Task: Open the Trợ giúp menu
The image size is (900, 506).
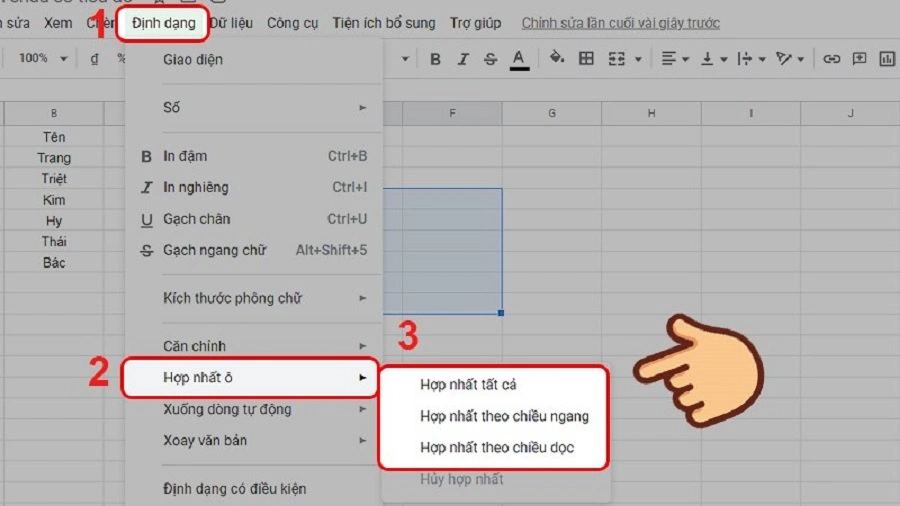Action: [x=475, y=23]
